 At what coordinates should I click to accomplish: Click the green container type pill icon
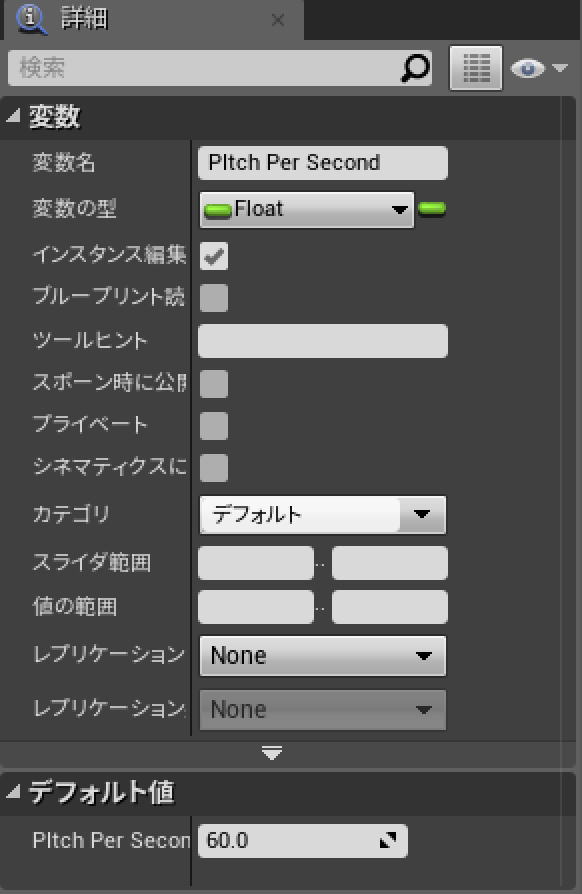[x=432, y=209]
